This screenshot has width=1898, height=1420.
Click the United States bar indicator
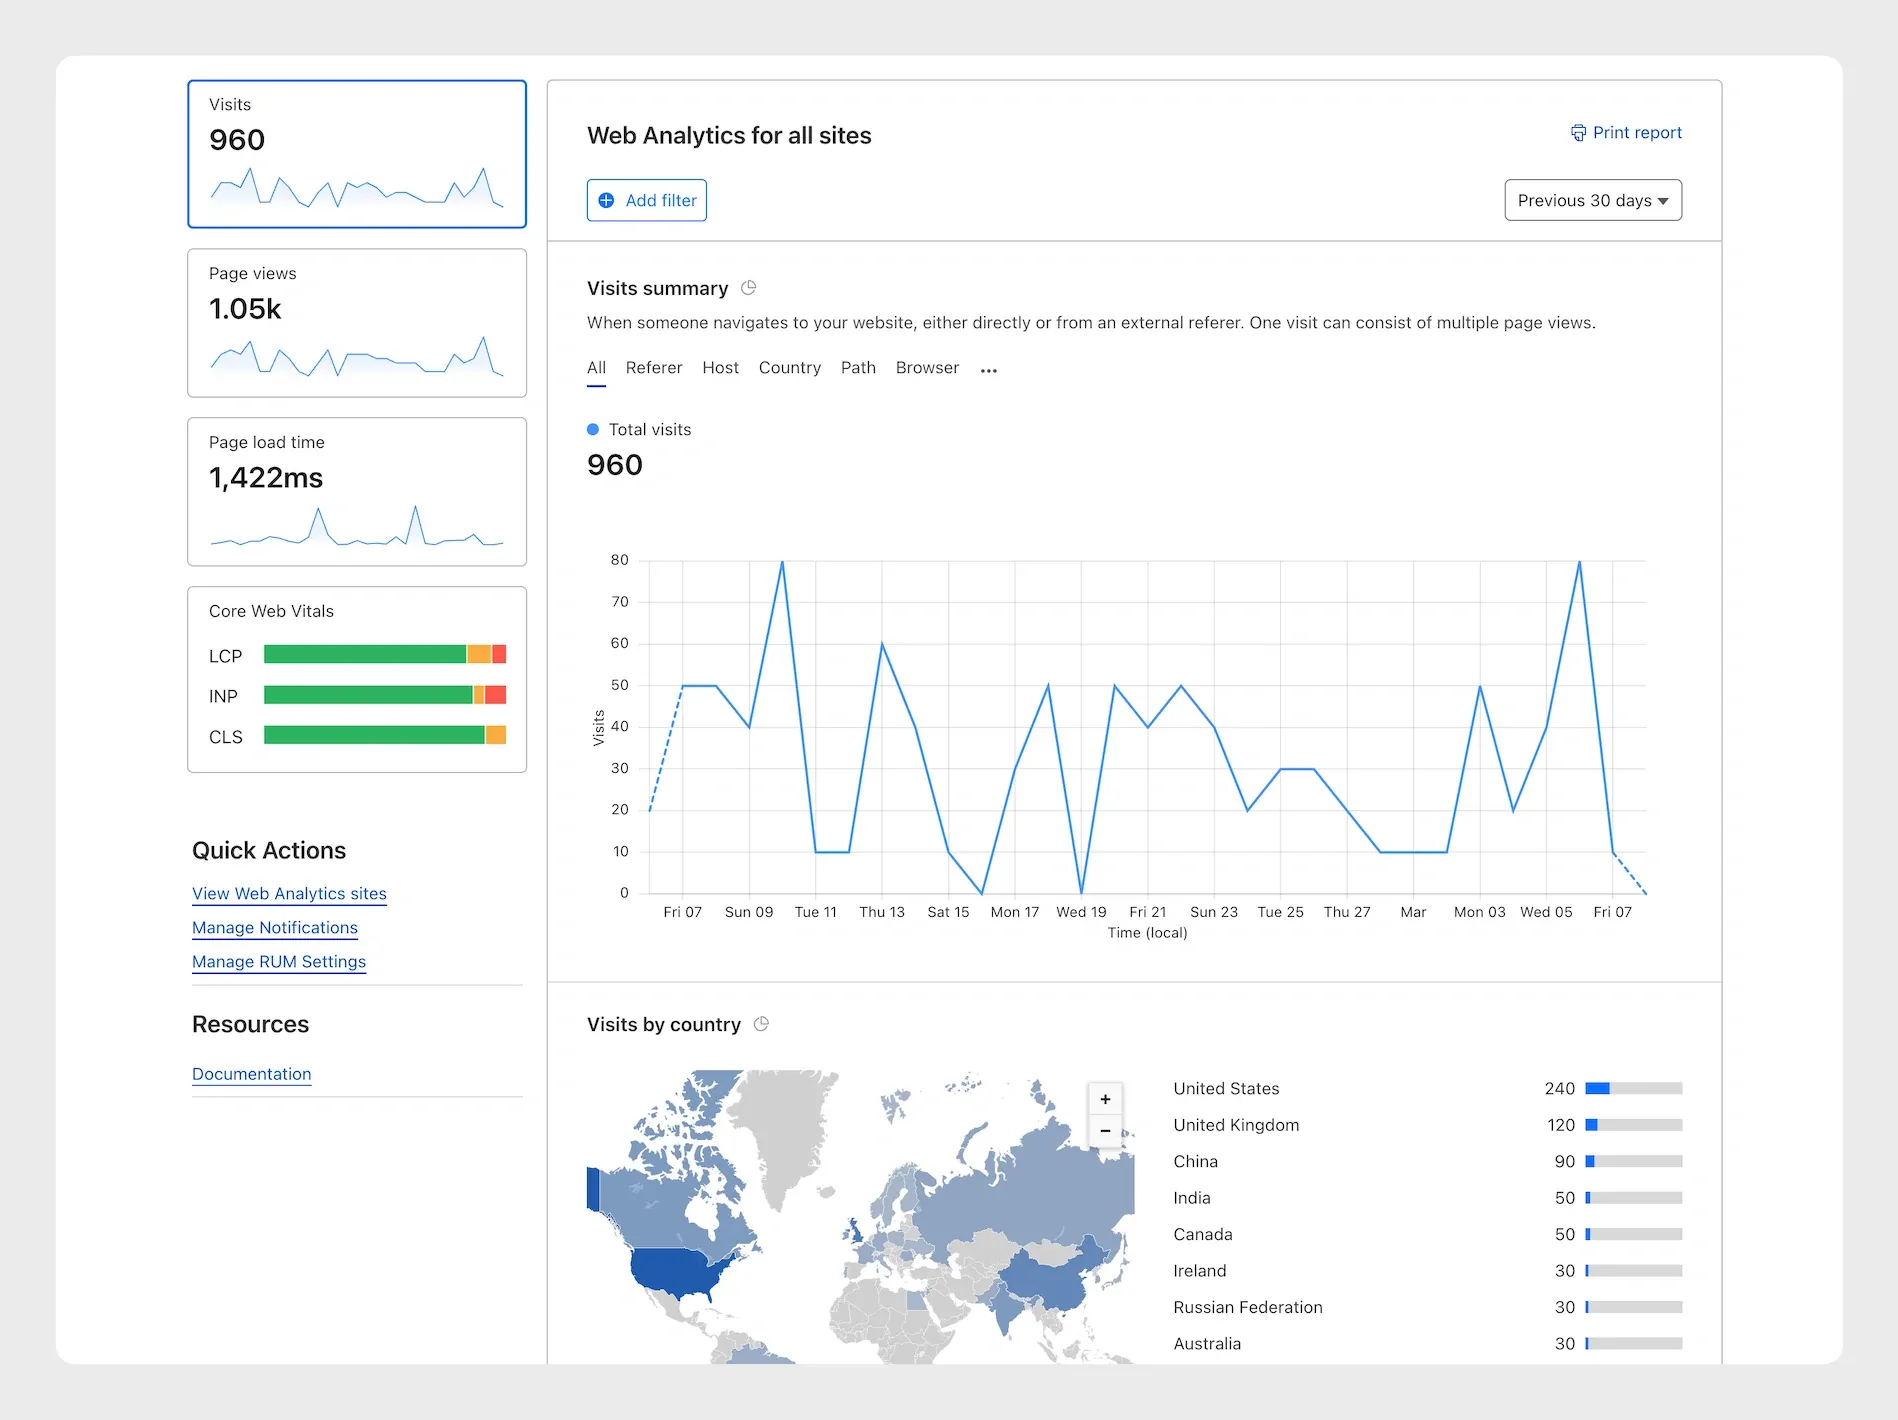[1634, 1088]
